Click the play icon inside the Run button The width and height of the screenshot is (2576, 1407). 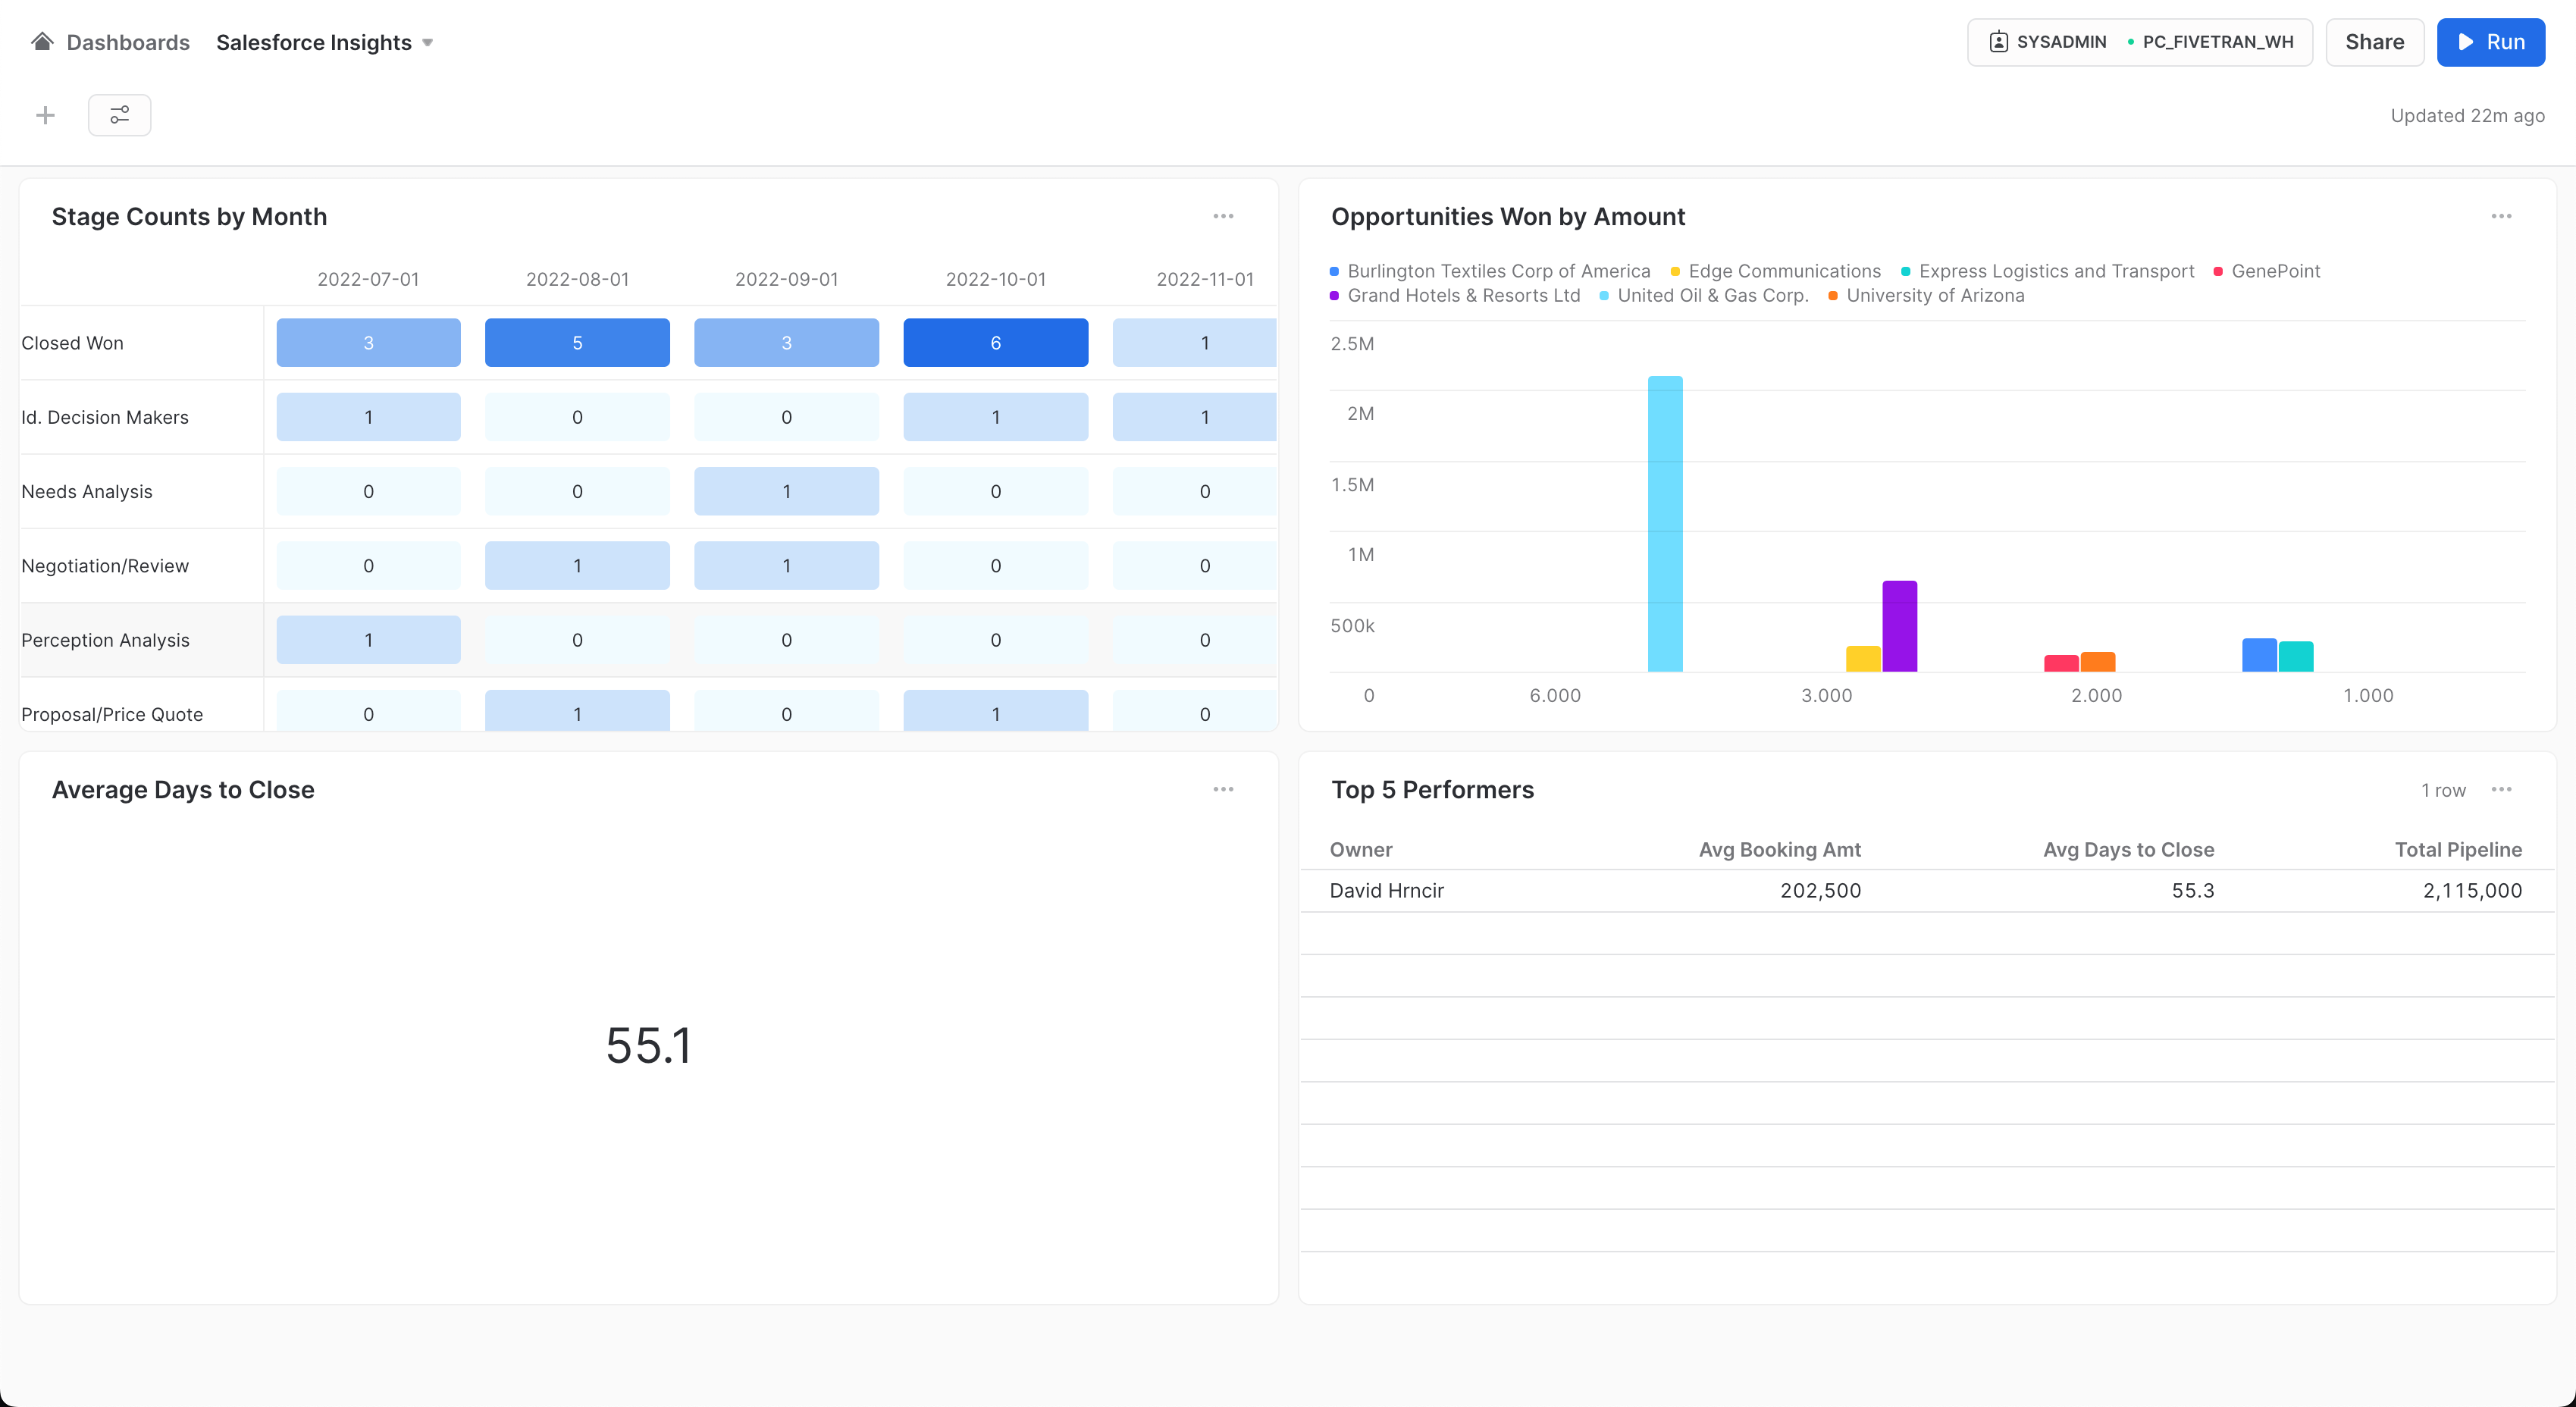[x=2465, y=41]
